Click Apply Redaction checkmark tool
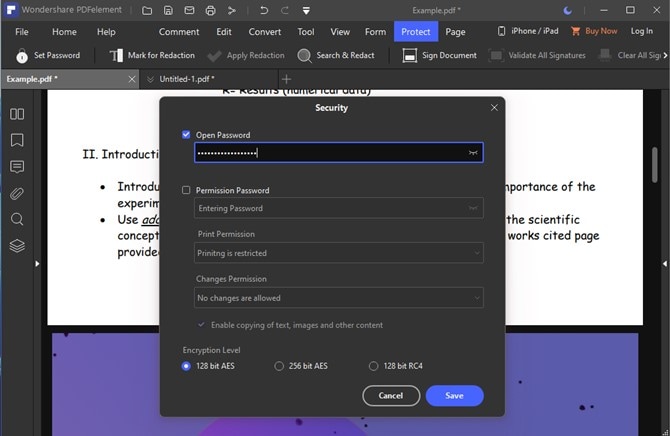670x436 pixels. coord(245,55)
